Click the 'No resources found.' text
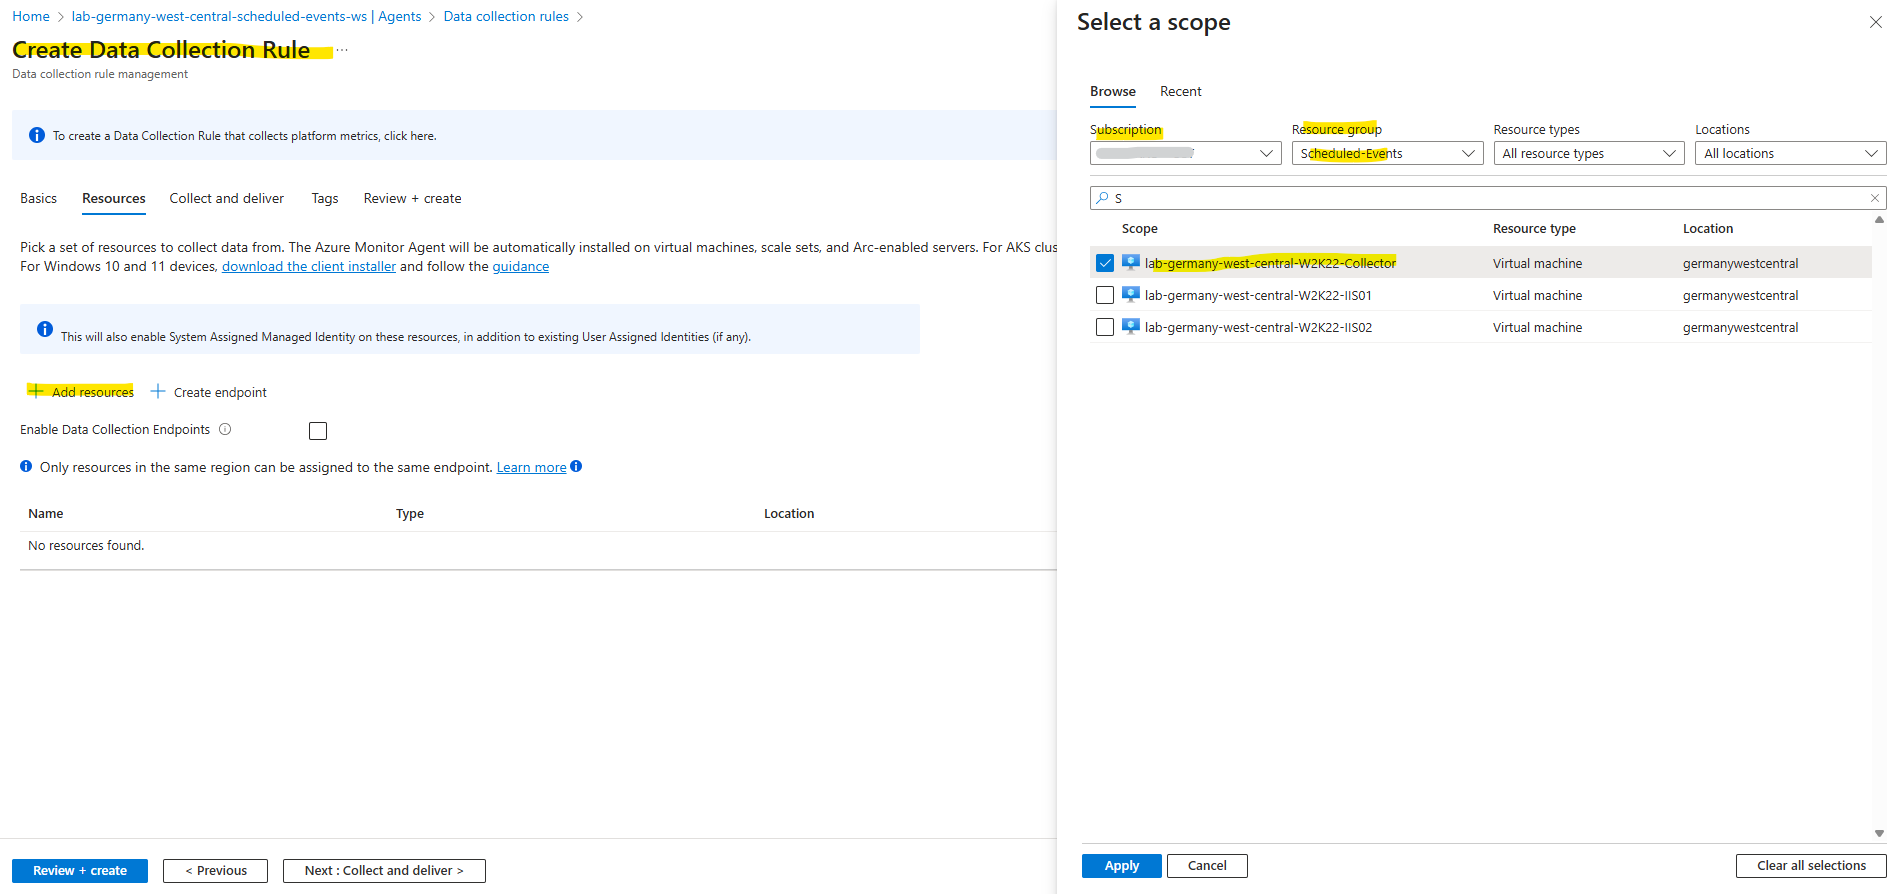Viewport: 1898px width, 894px height. (86, 545)
